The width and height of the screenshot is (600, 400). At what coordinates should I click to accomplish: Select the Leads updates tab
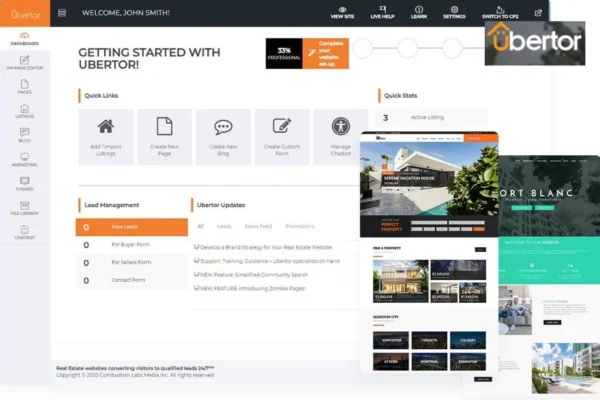click(x=224, y=226)
